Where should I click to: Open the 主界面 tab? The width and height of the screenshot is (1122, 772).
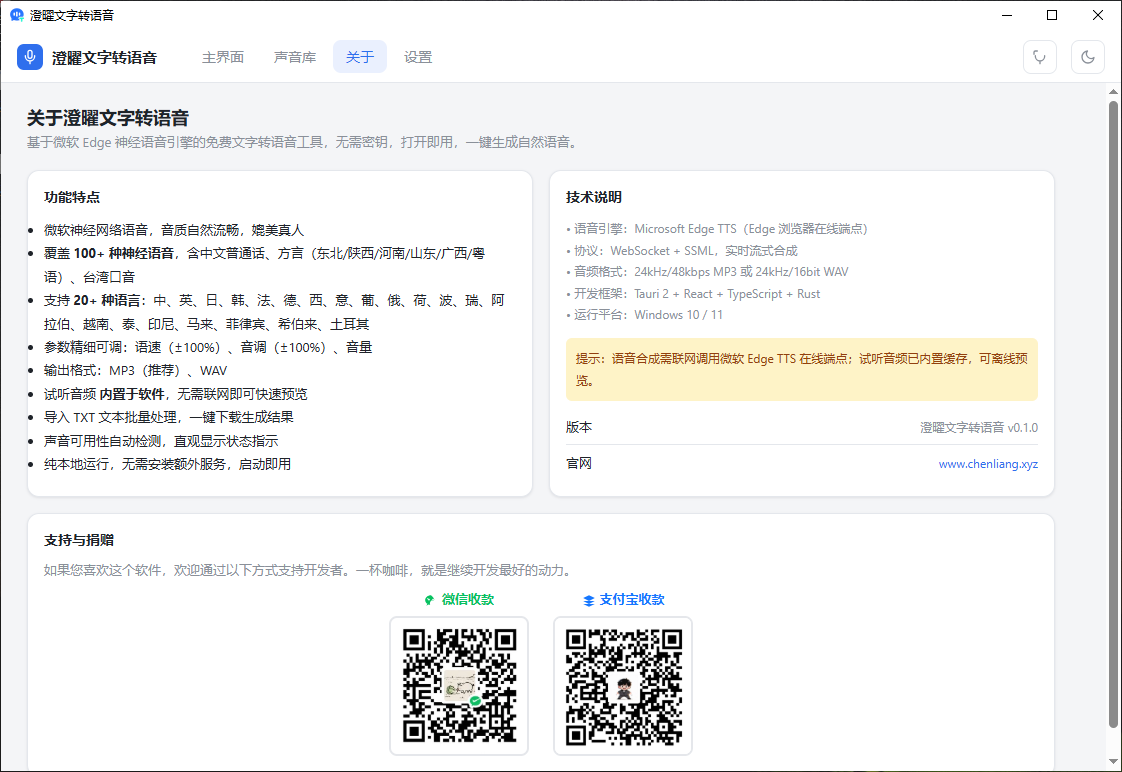(x=223, y=57)
